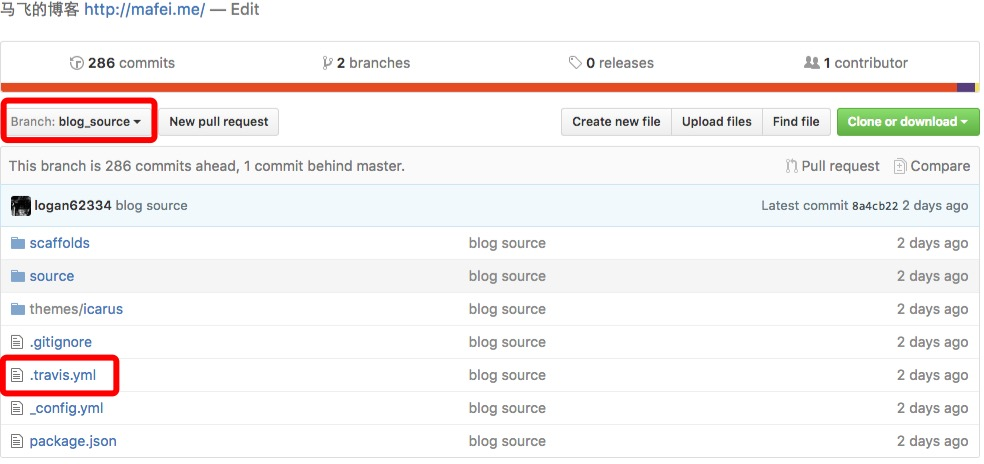Click the scaffolds folder icon

click(x=17, y=243)
